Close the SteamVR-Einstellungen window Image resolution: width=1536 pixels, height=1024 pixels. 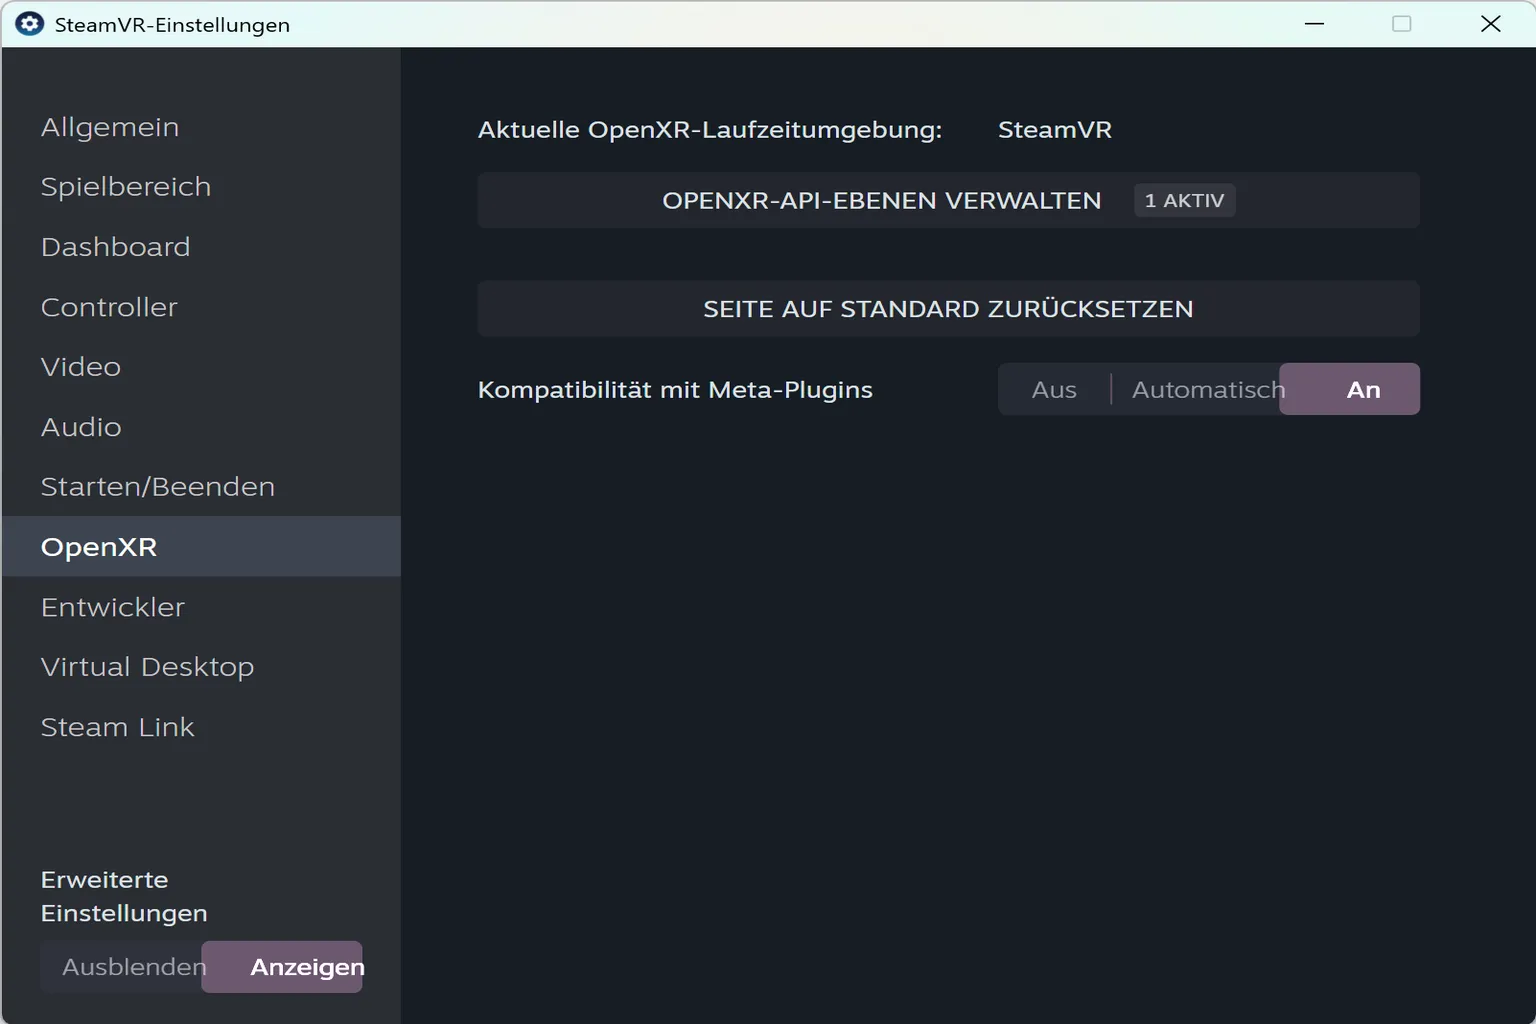1490,24
